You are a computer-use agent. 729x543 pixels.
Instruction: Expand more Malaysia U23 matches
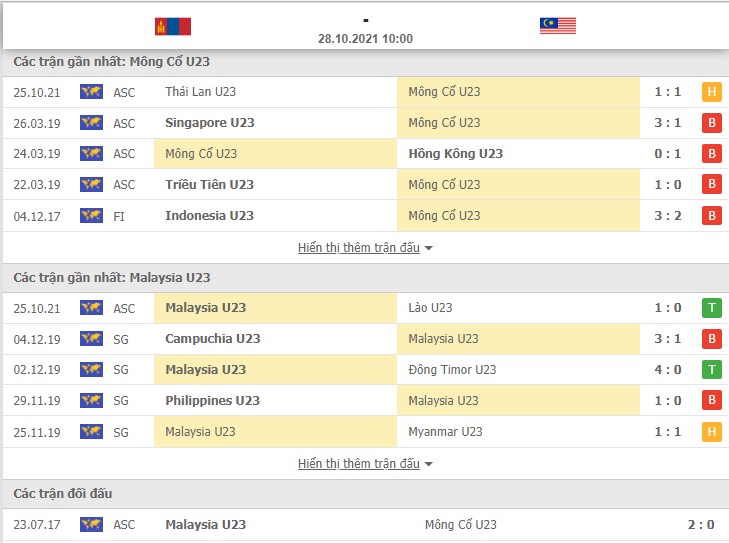click(x=359, y=464)
